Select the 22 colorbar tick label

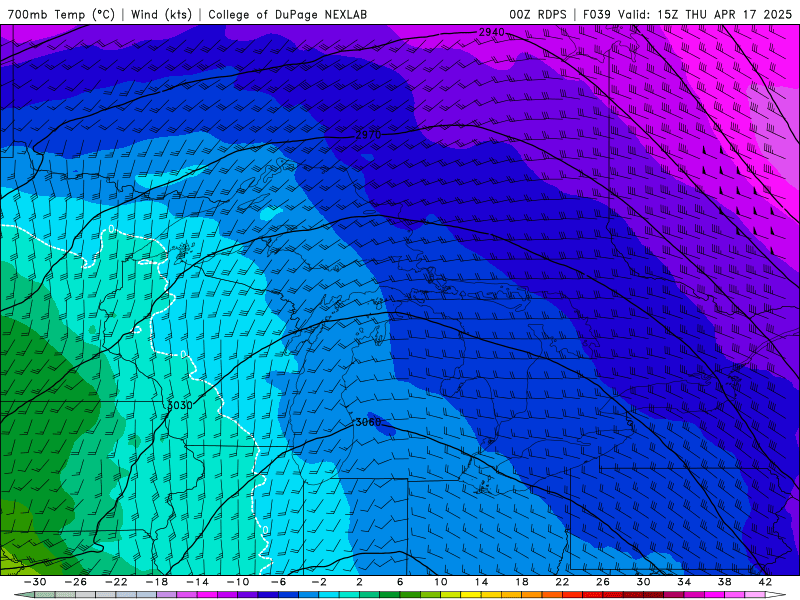click(562, 582)
